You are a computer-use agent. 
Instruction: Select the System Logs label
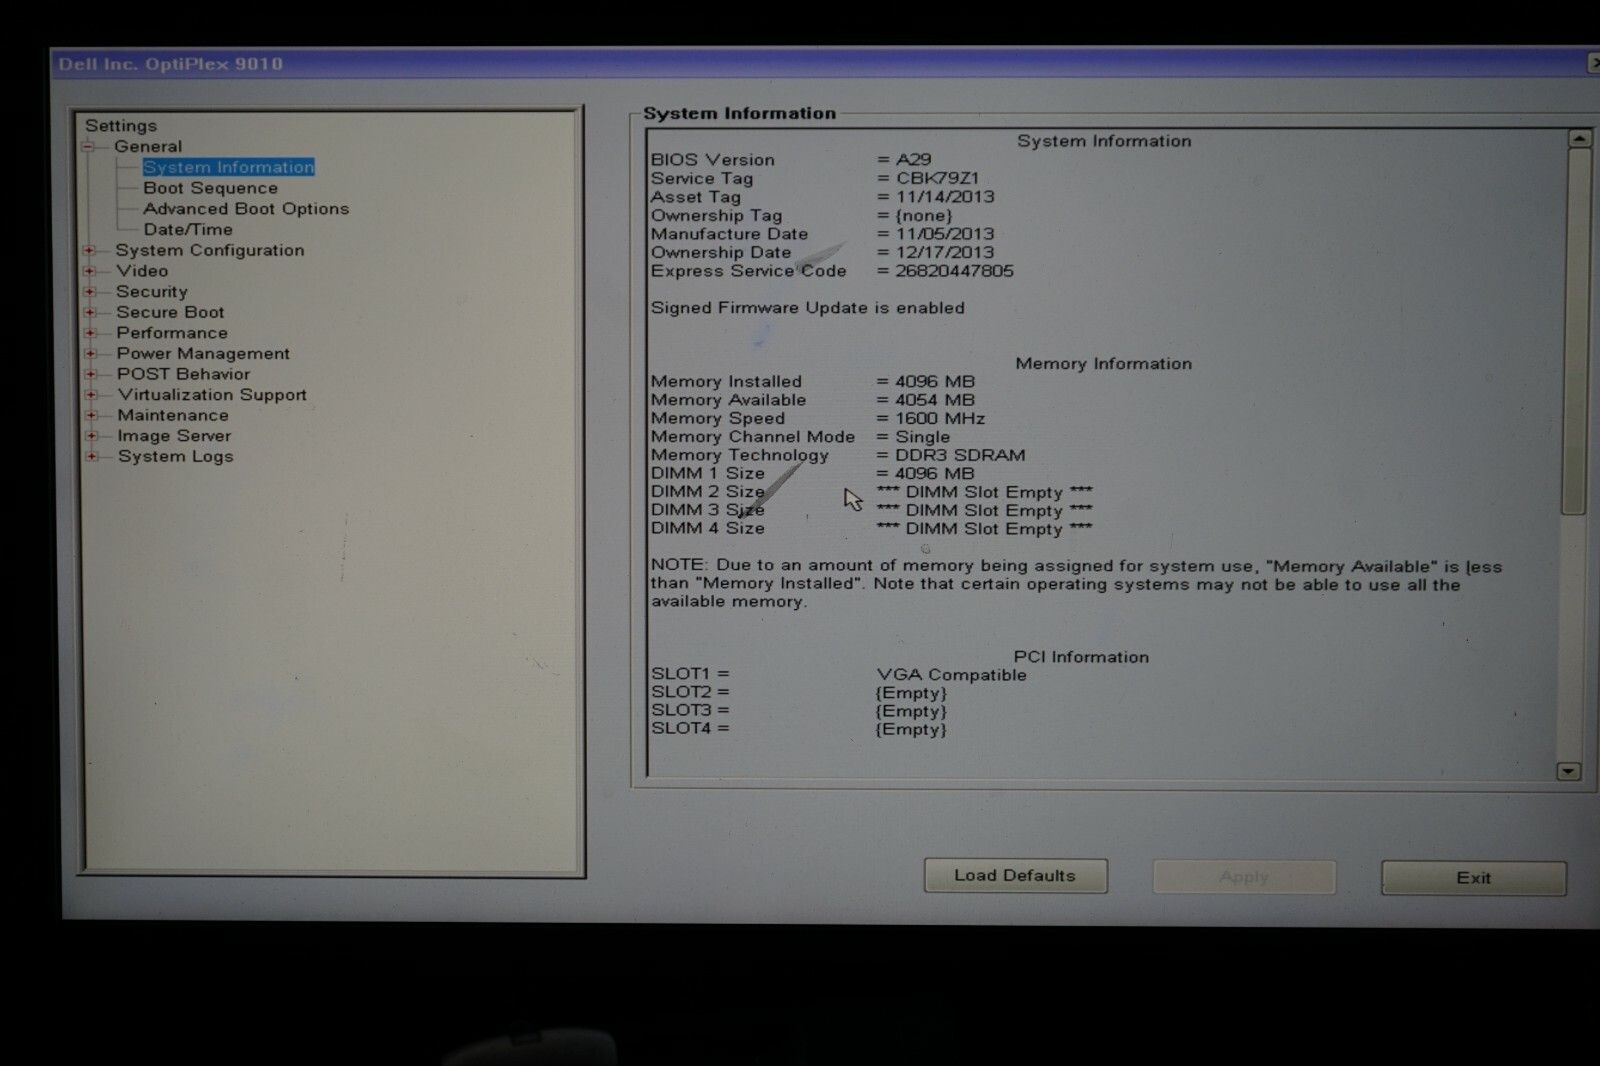(x=176, y=456)
